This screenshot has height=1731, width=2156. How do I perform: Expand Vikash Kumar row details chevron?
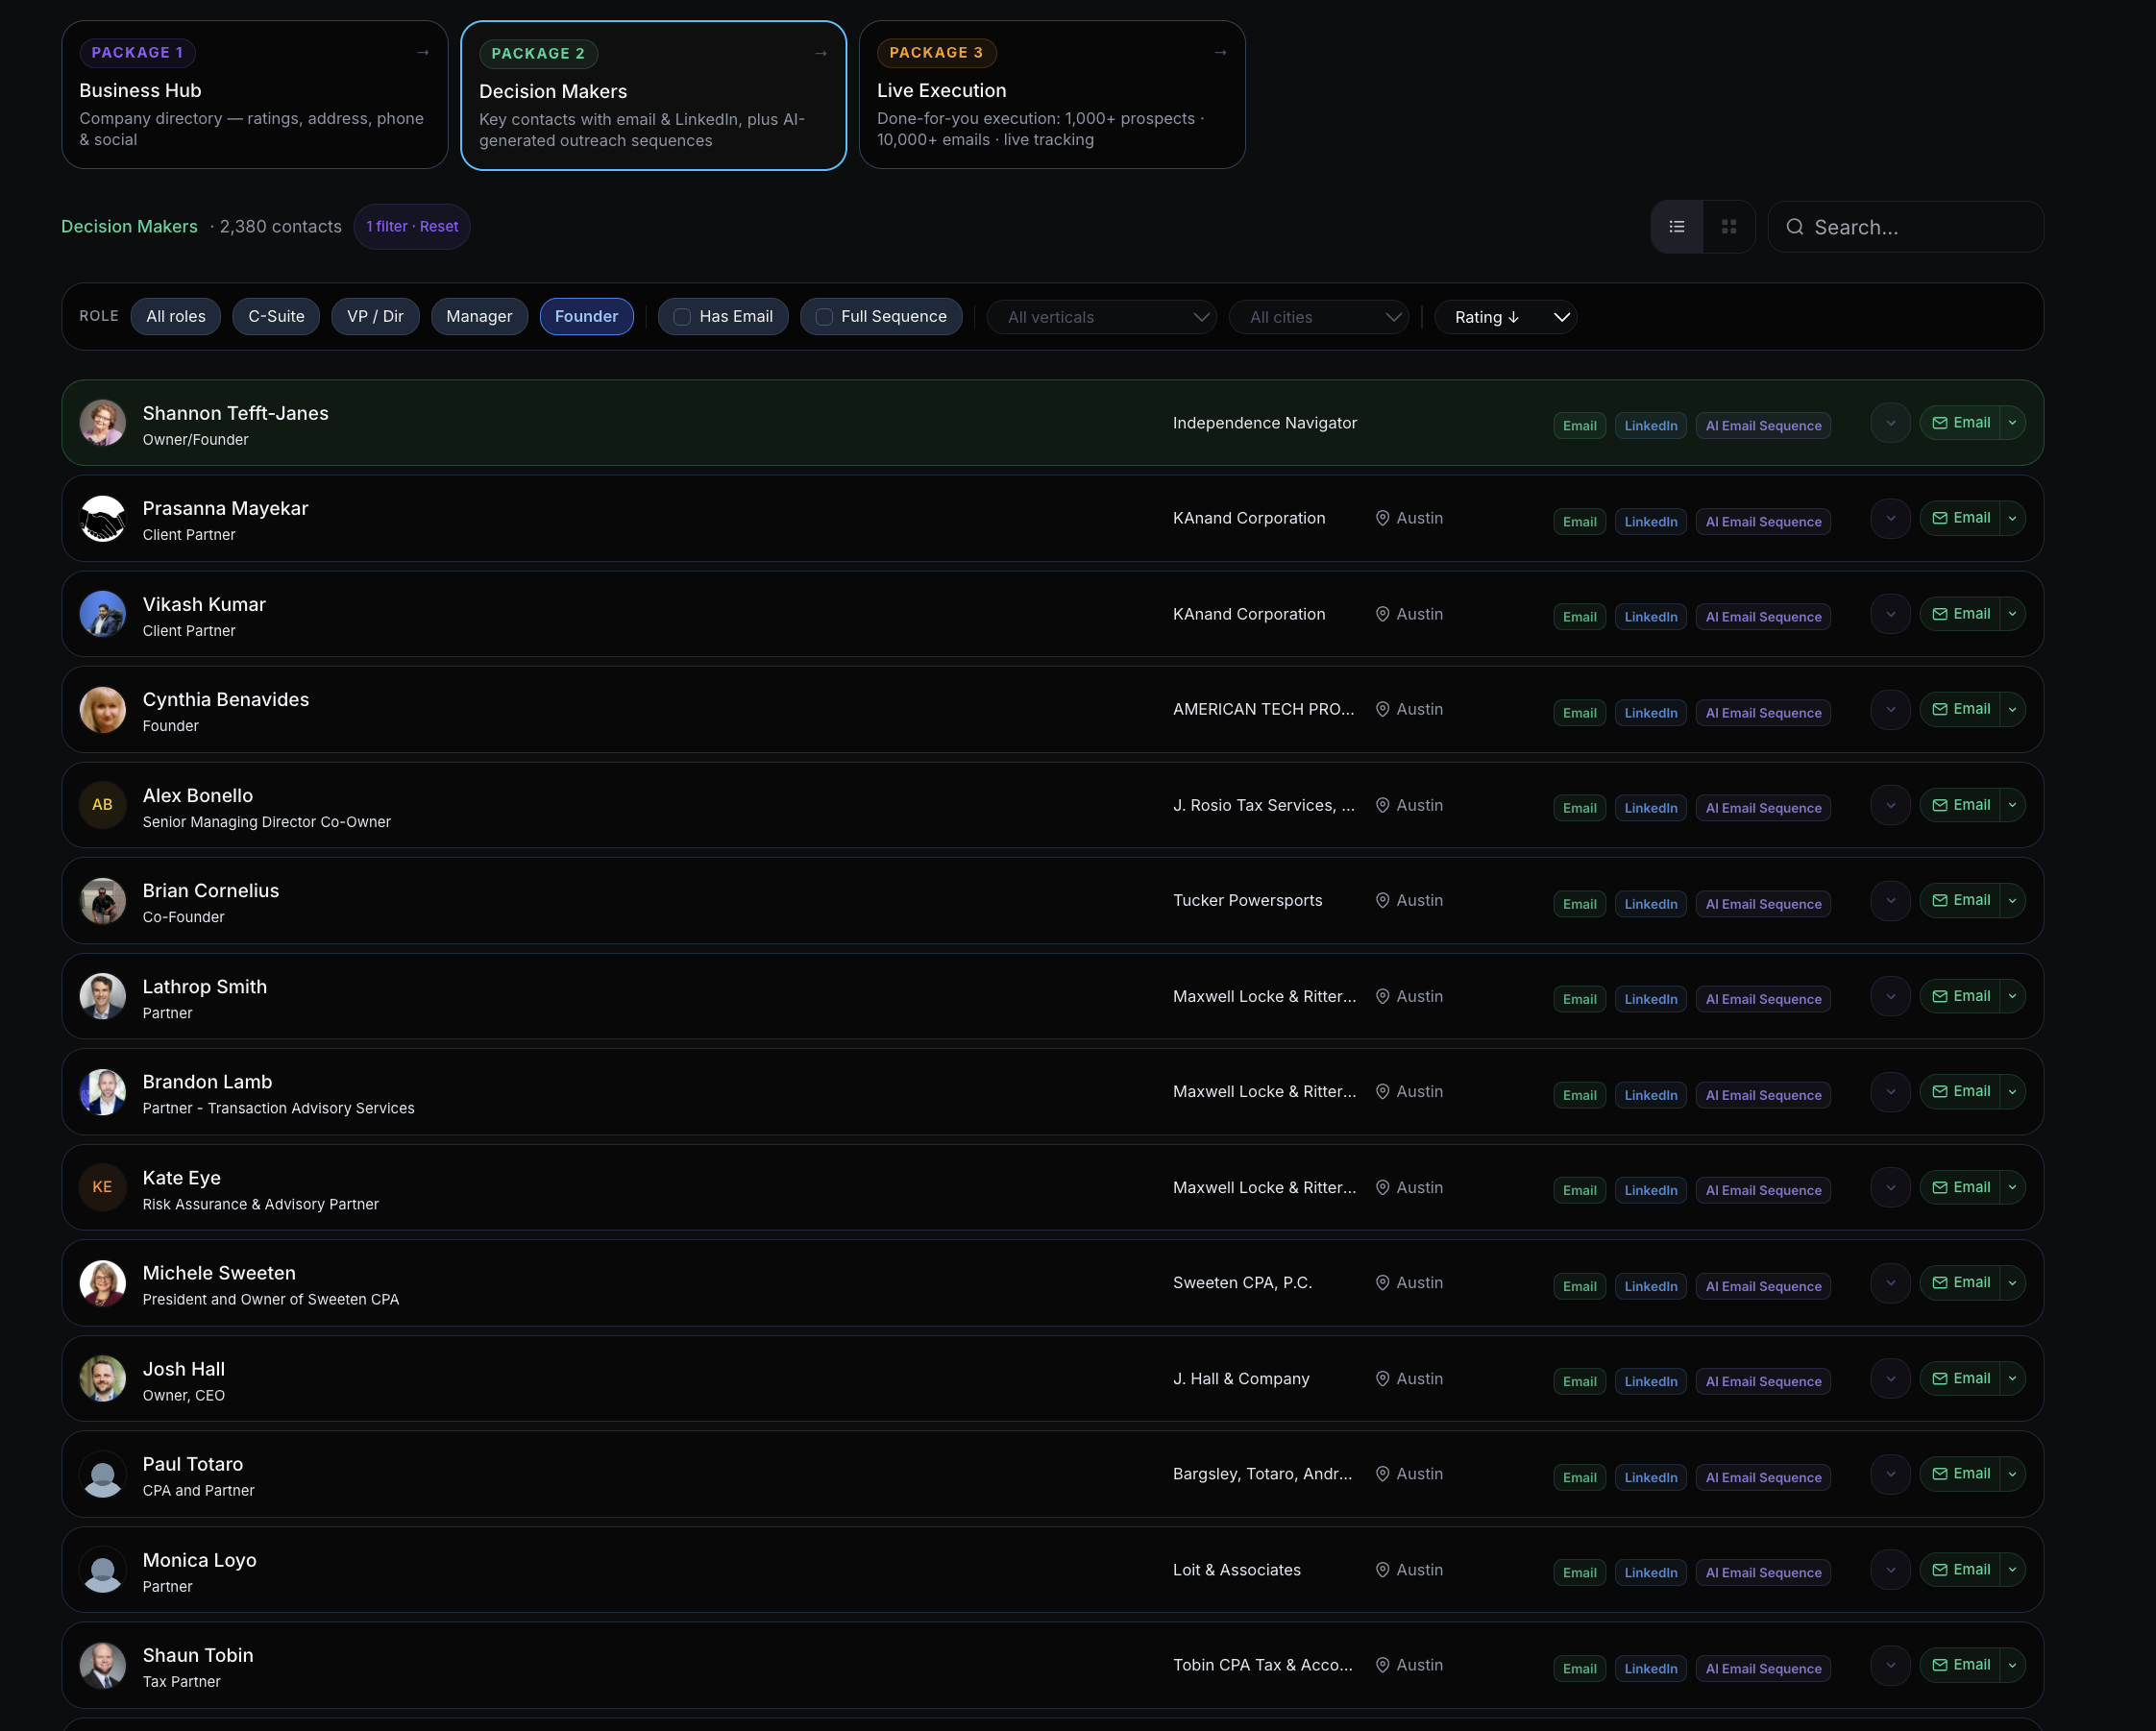[1890, 614]
